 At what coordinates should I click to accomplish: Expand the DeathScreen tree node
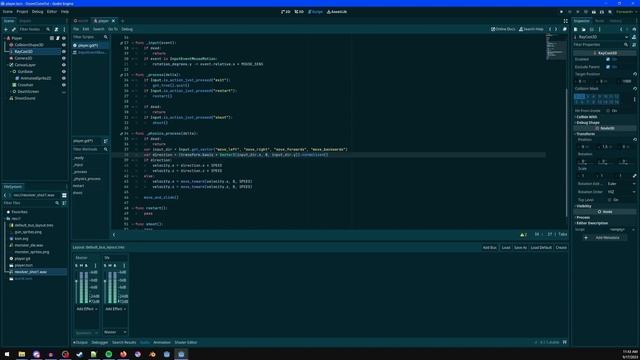coord(11,91)
